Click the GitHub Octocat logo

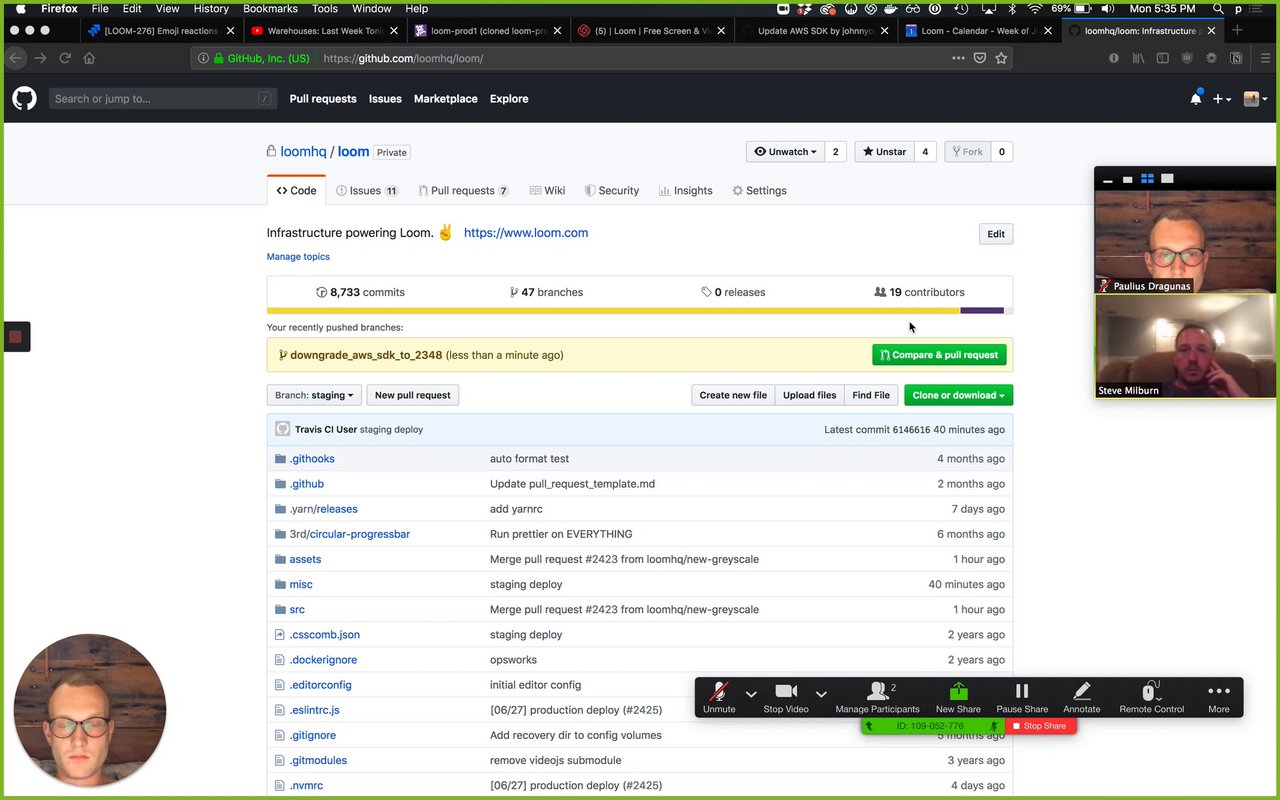click(x=24, y=98)
